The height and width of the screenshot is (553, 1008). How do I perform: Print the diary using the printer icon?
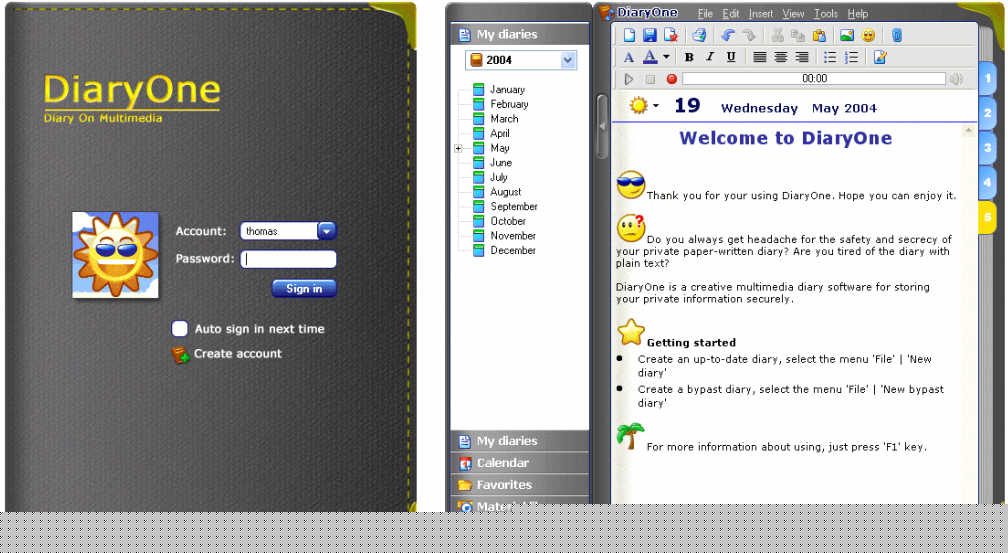pos(699,35)
